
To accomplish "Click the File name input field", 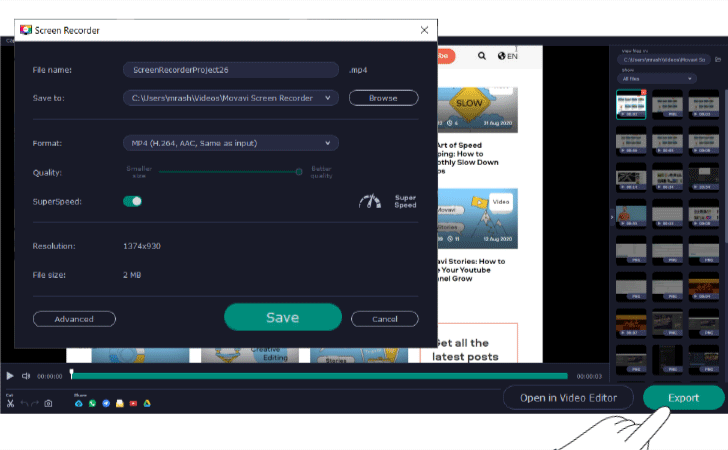I will coord(230,70).
